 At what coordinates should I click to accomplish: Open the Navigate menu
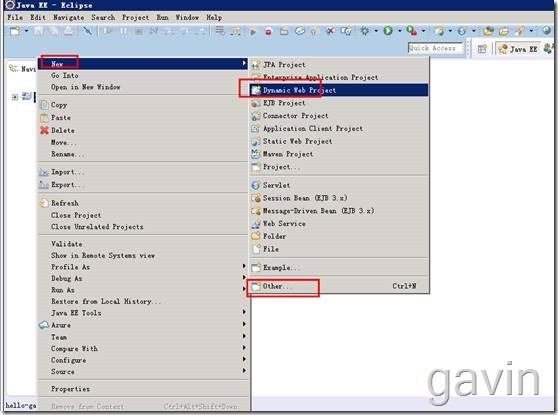tap(69, 17)
